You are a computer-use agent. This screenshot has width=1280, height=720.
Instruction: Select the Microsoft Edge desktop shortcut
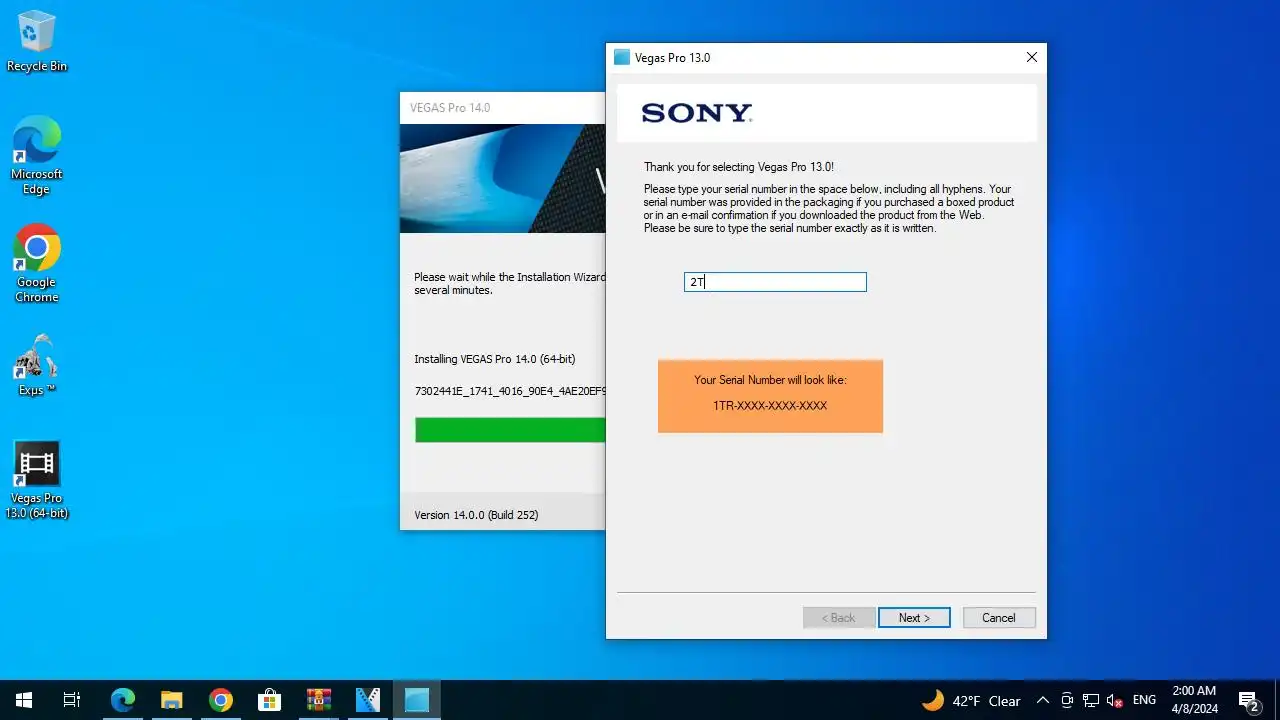point(37,155)
